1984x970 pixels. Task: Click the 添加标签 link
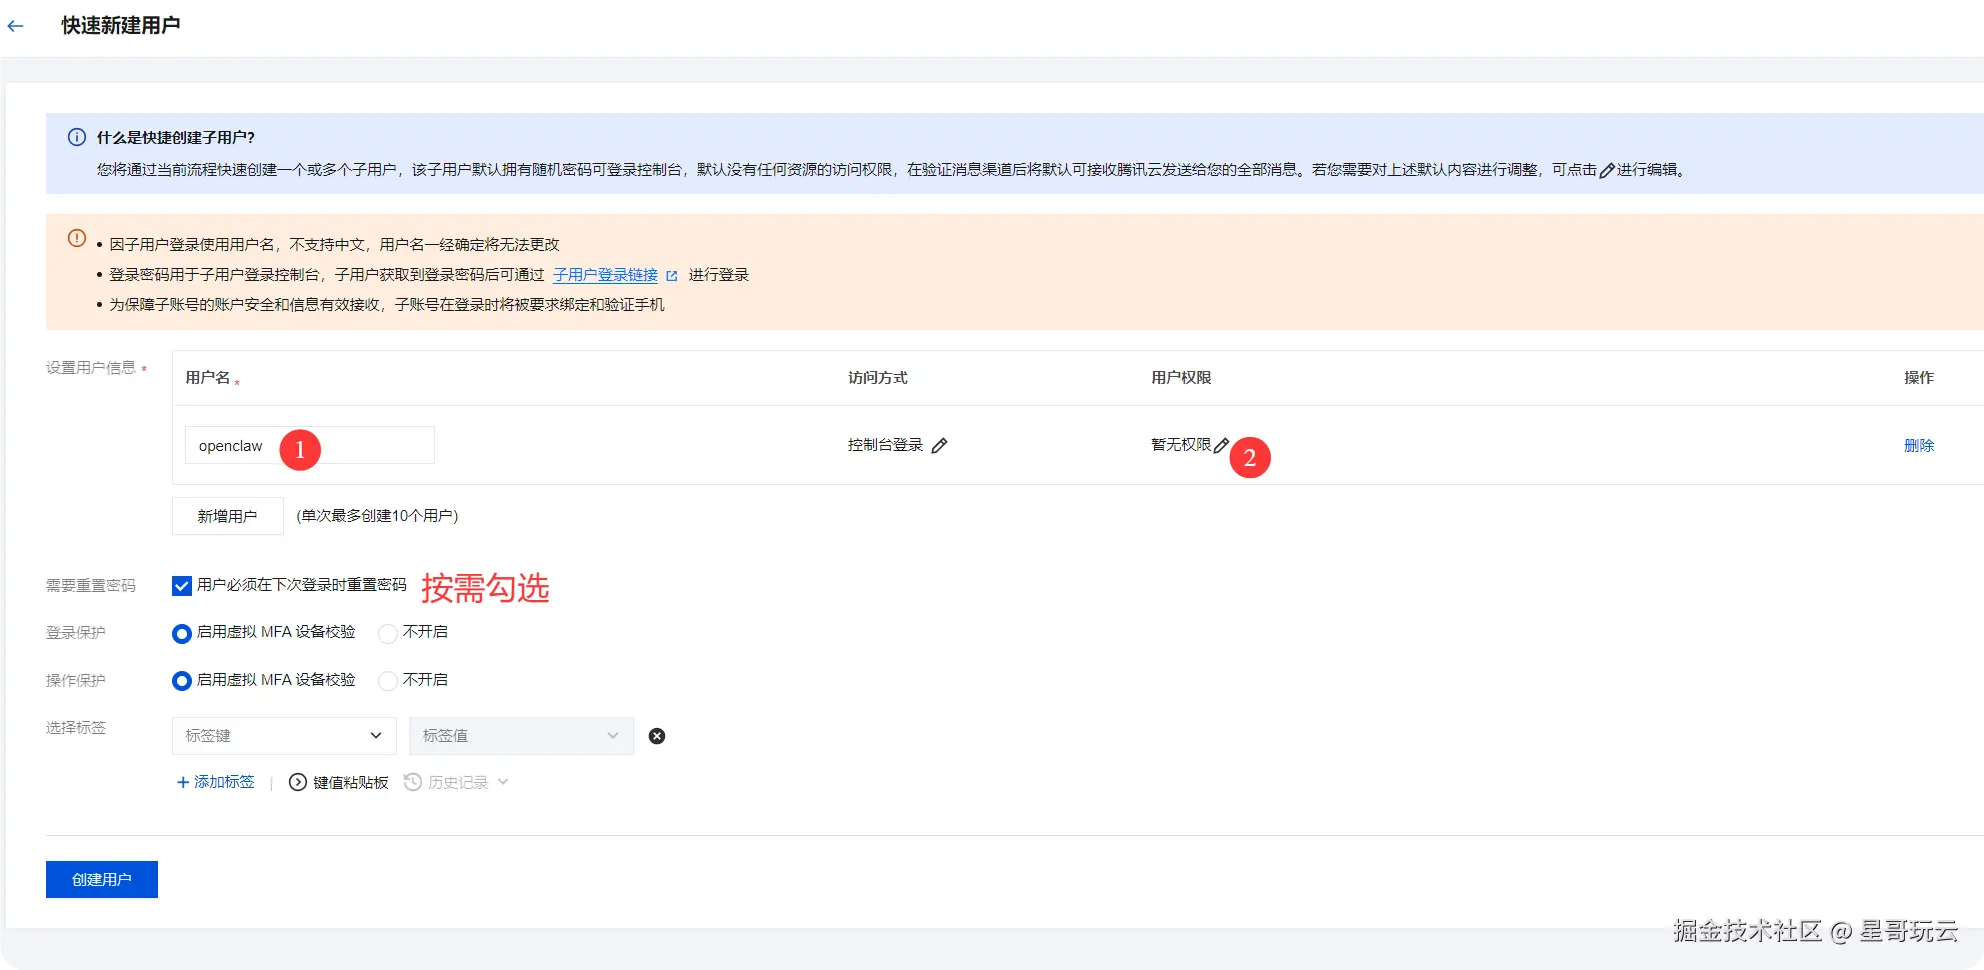(x=224, y=782)
